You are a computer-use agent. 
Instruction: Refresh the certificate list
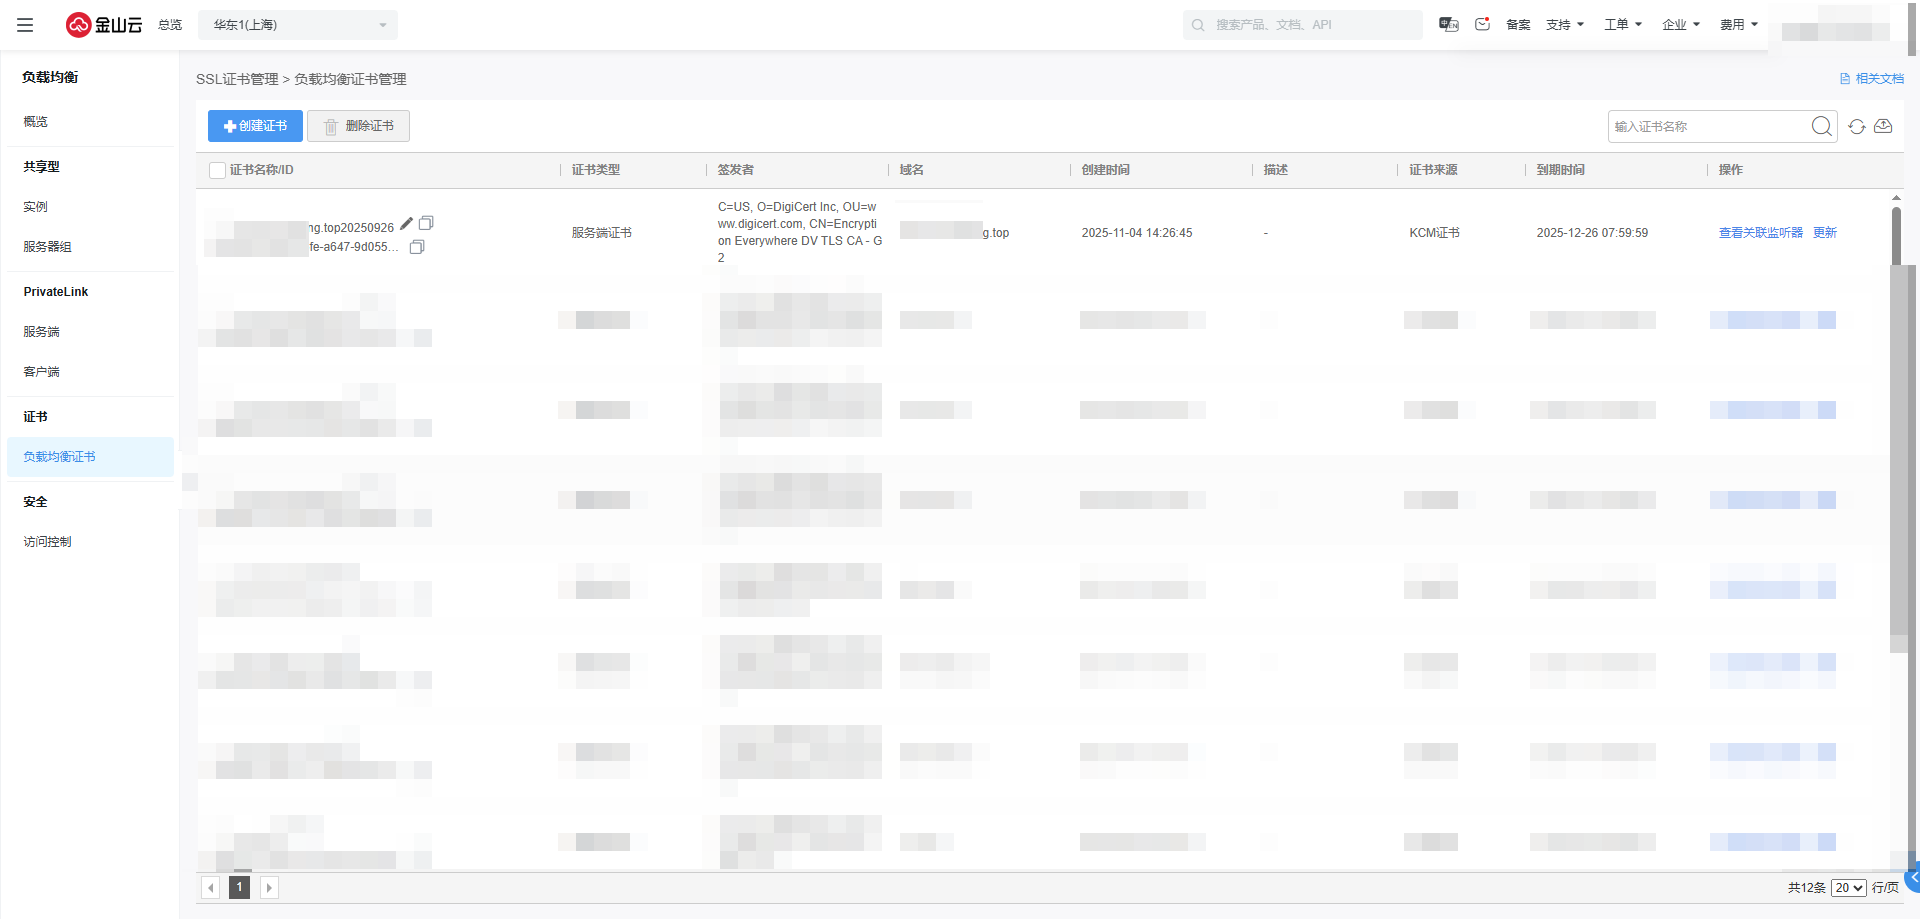click(1857, 126)
